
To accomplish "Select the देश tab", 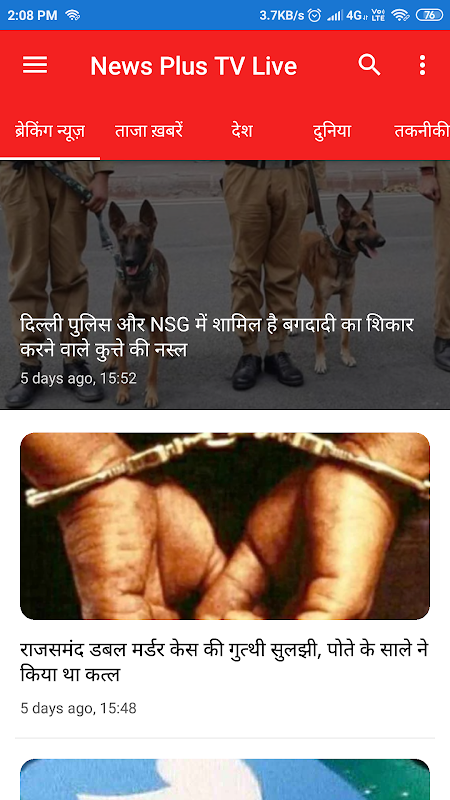I will [242, 132].
